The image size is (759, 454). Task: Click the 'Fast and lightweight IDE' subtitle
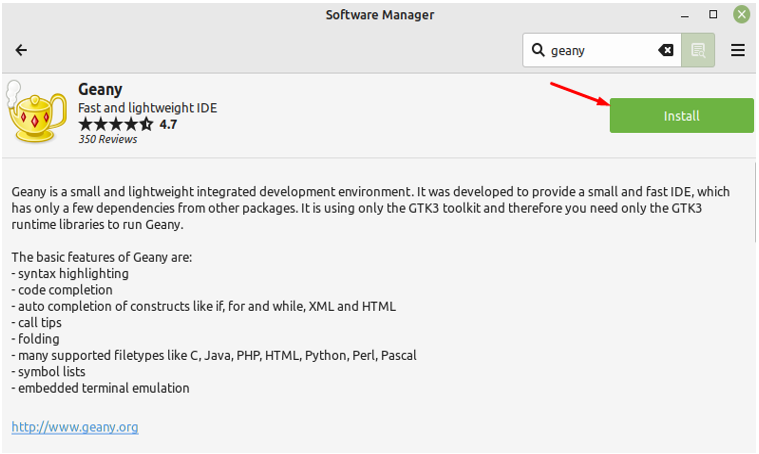click(x=147, y=108)
